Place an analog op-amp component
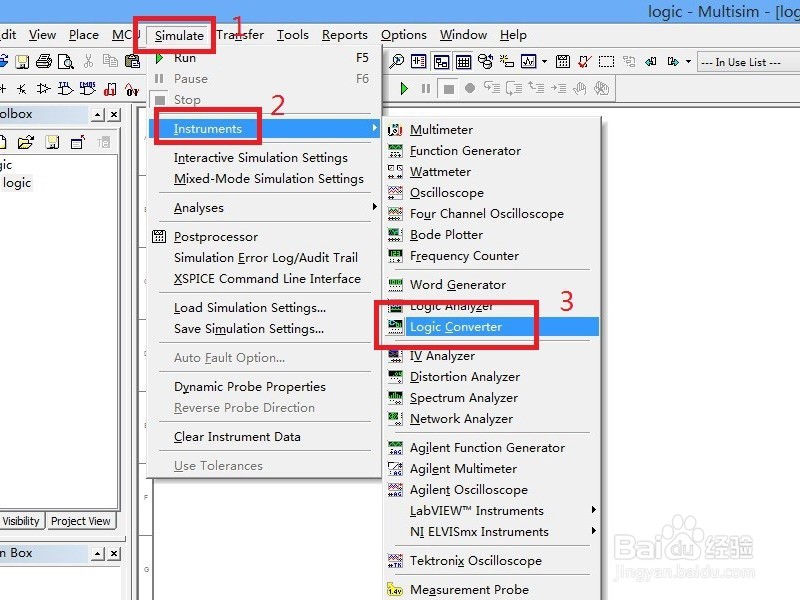Screen dimensions: 800x600 pos(43,89)
